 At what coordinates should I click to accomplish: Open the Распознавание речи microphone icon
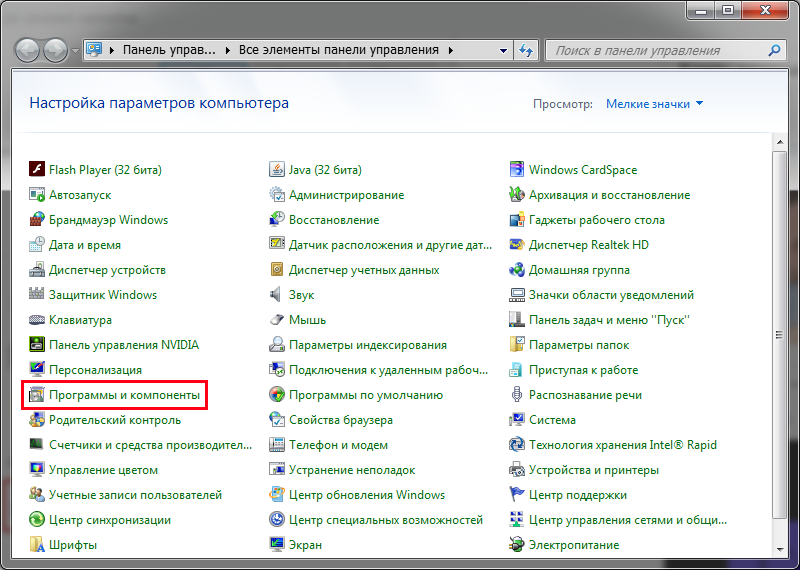click(x=517, y=394)
